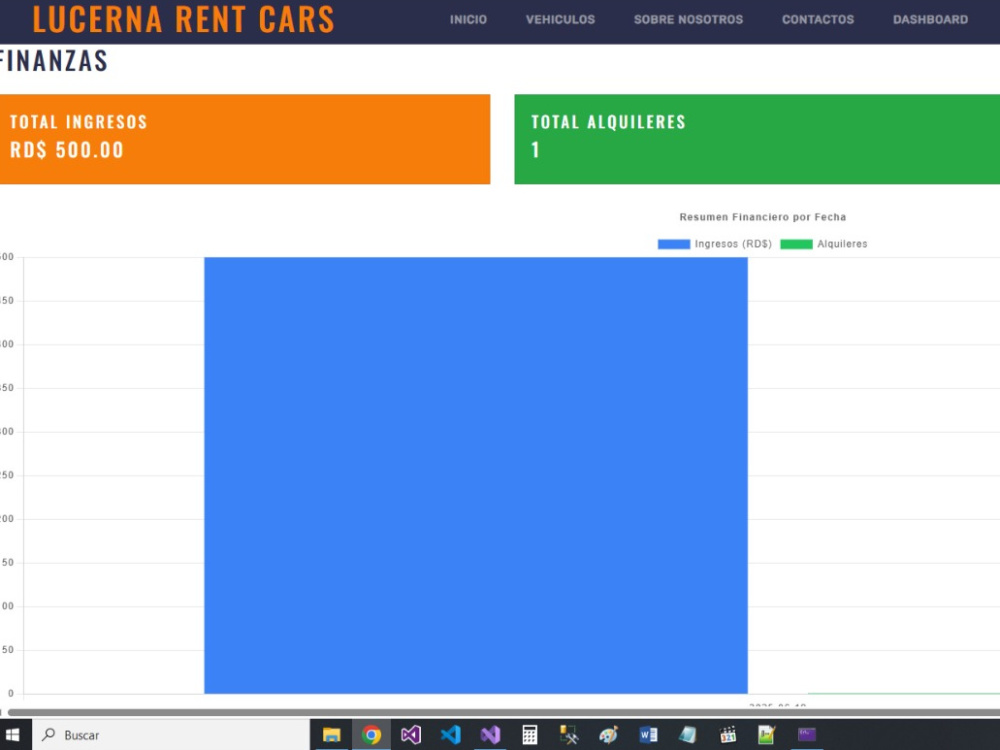
Task: Click the Buscar taskbar search box
Action: click(x=171, y=735)
